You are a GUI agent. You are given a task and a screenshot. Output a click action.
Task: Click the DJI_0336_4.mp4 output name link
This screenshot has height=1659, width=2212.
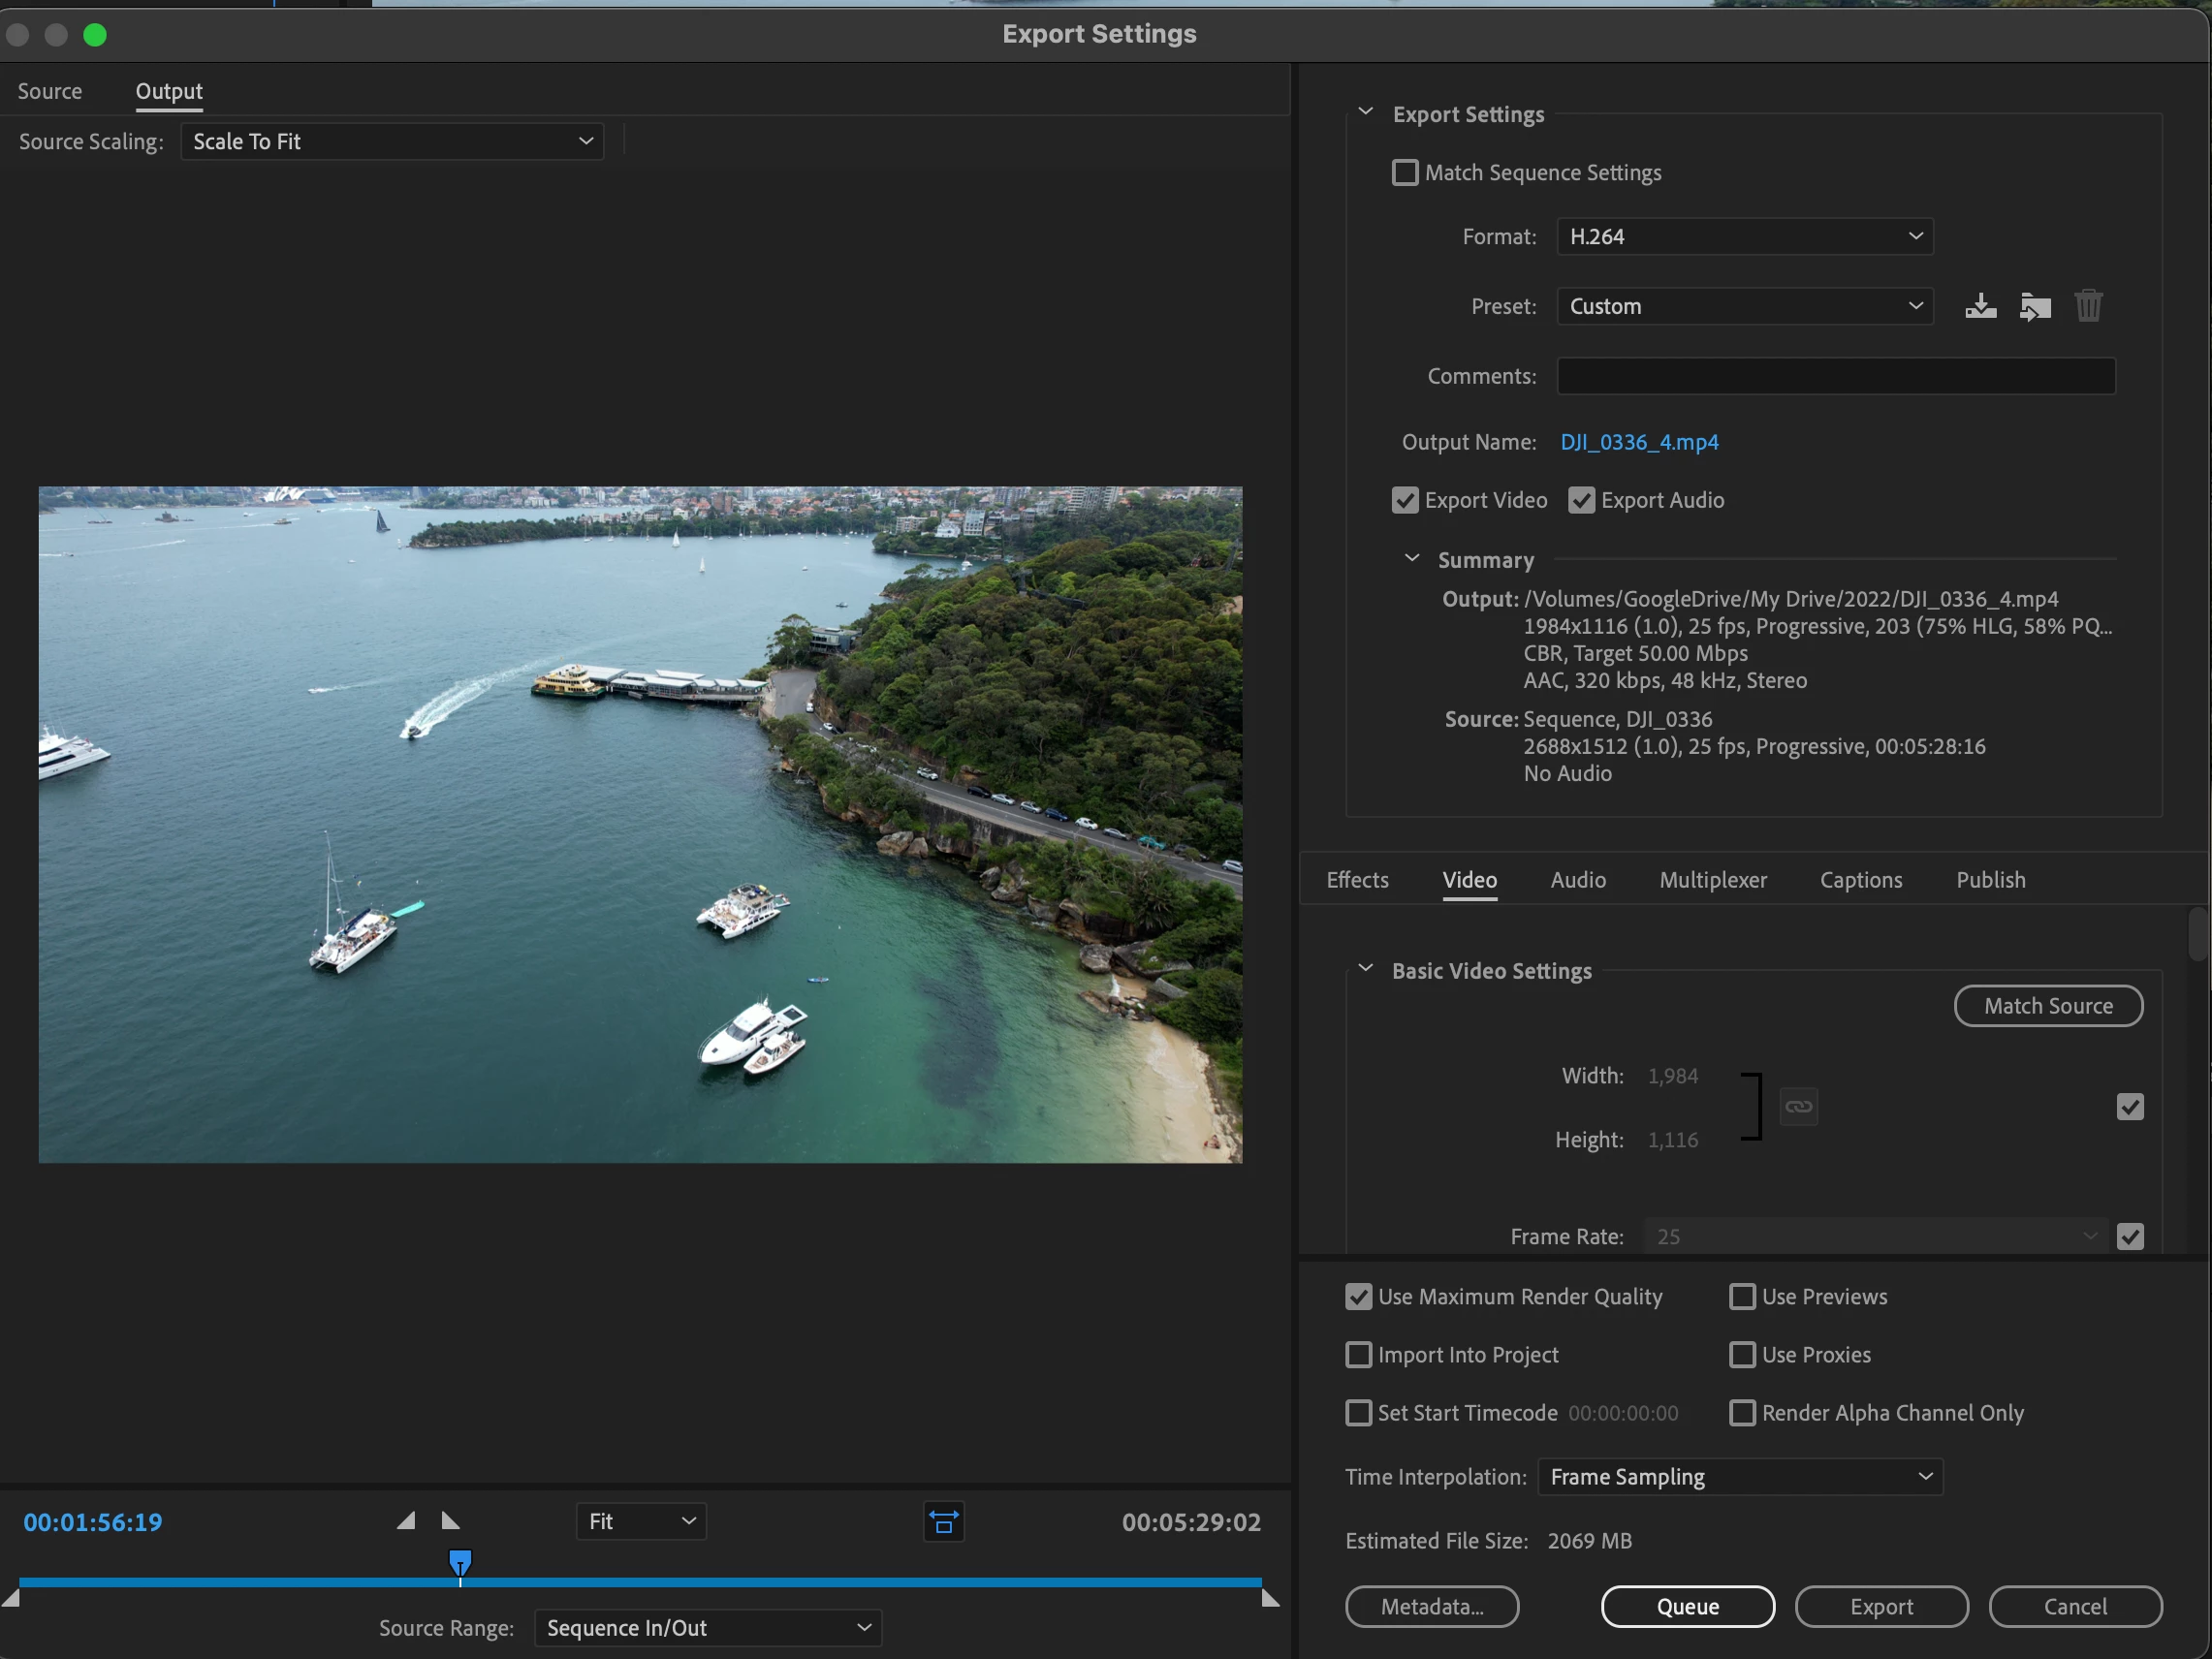(x=1639, y=442)
